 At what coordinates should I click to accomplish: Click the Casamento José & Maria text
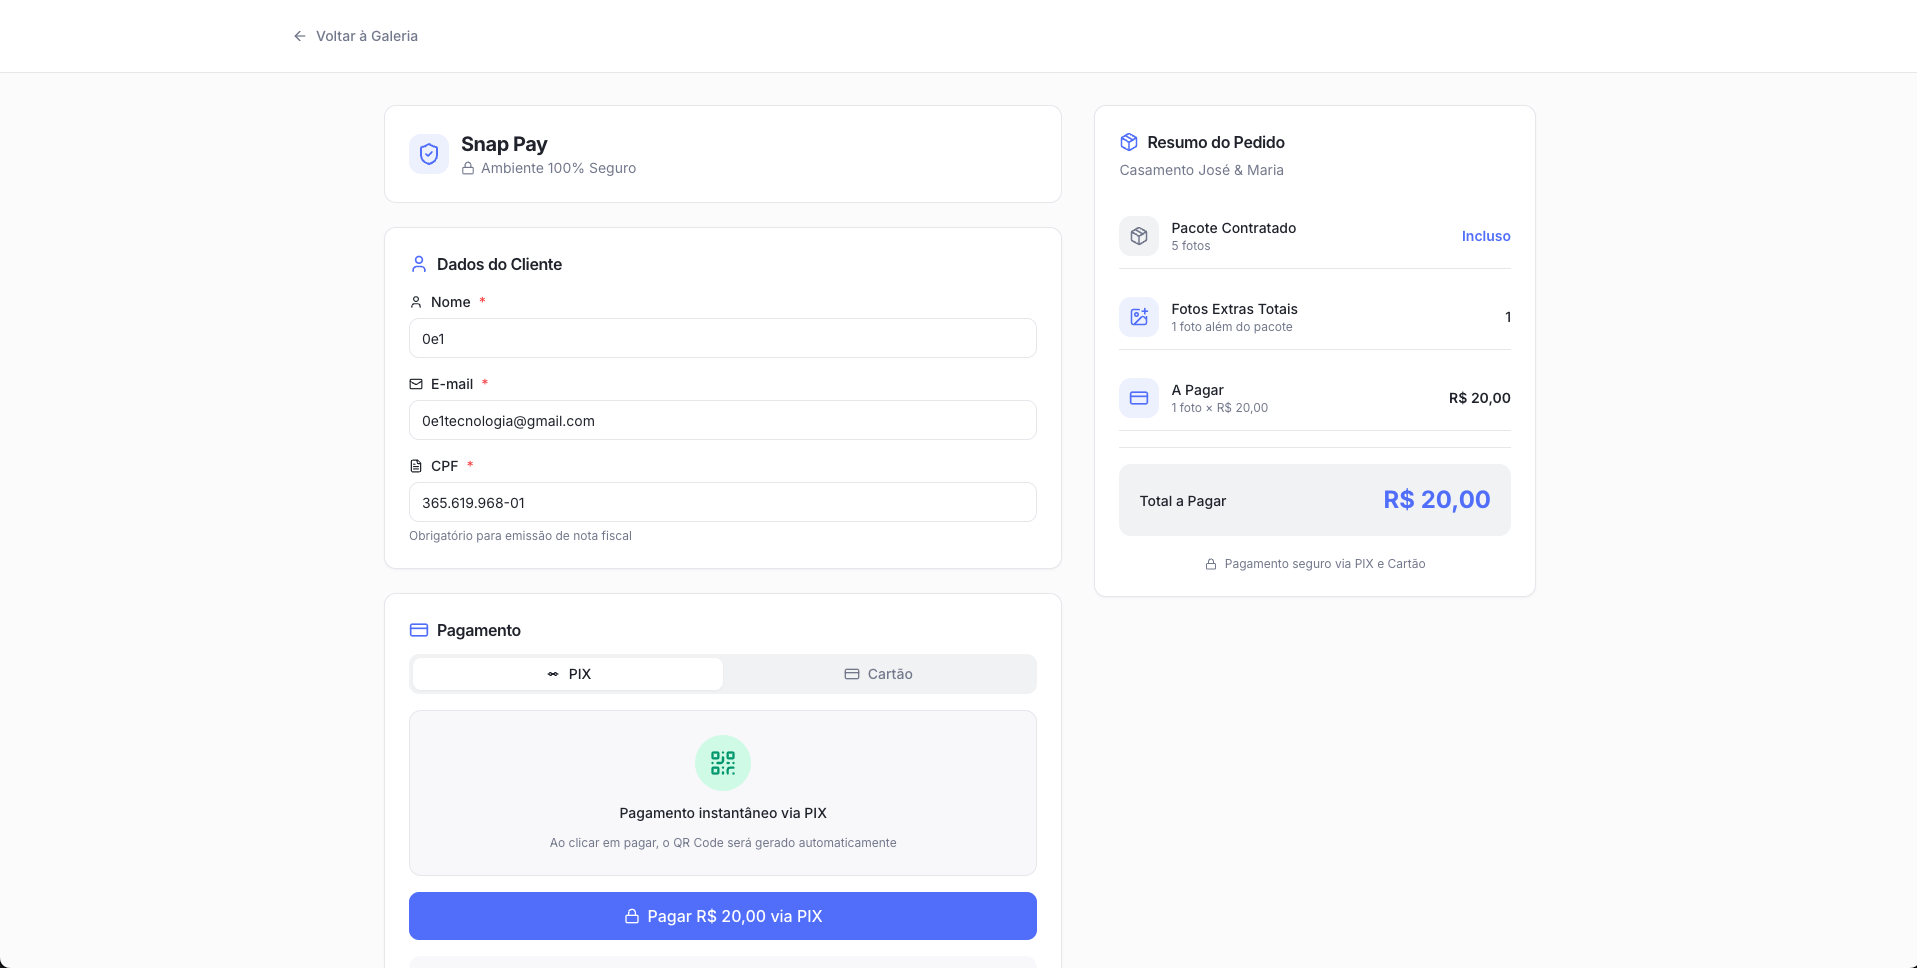coord(1201,170)
